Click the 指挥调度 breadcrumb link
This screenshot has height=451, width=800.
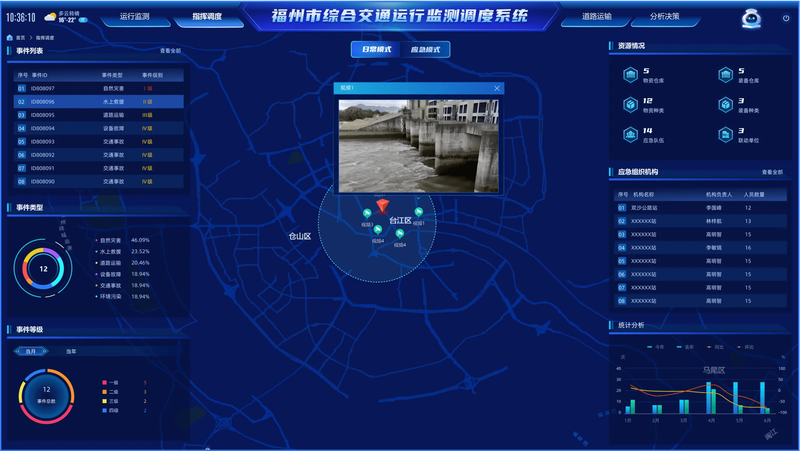tap(45, 38)
